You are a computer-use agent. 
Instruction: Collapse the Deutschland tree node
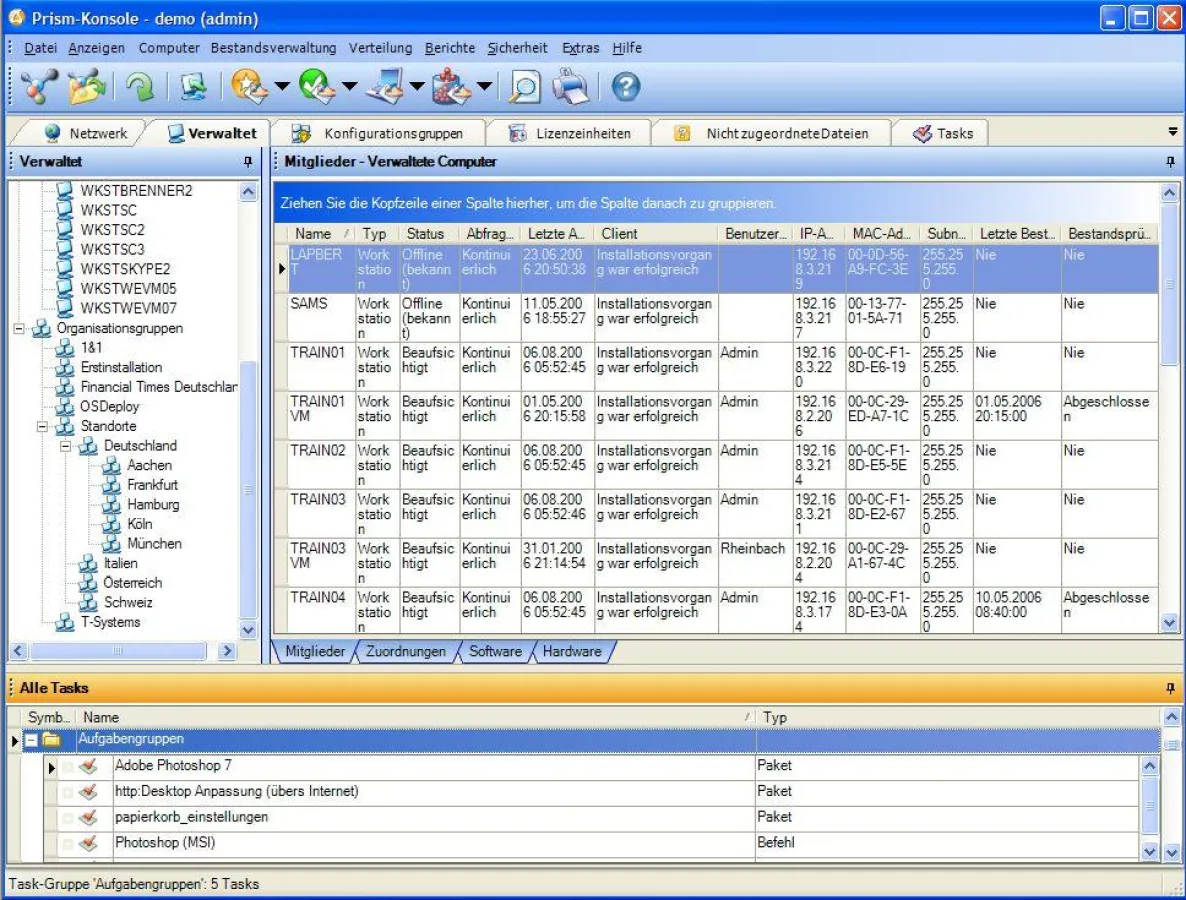point(66,446)
